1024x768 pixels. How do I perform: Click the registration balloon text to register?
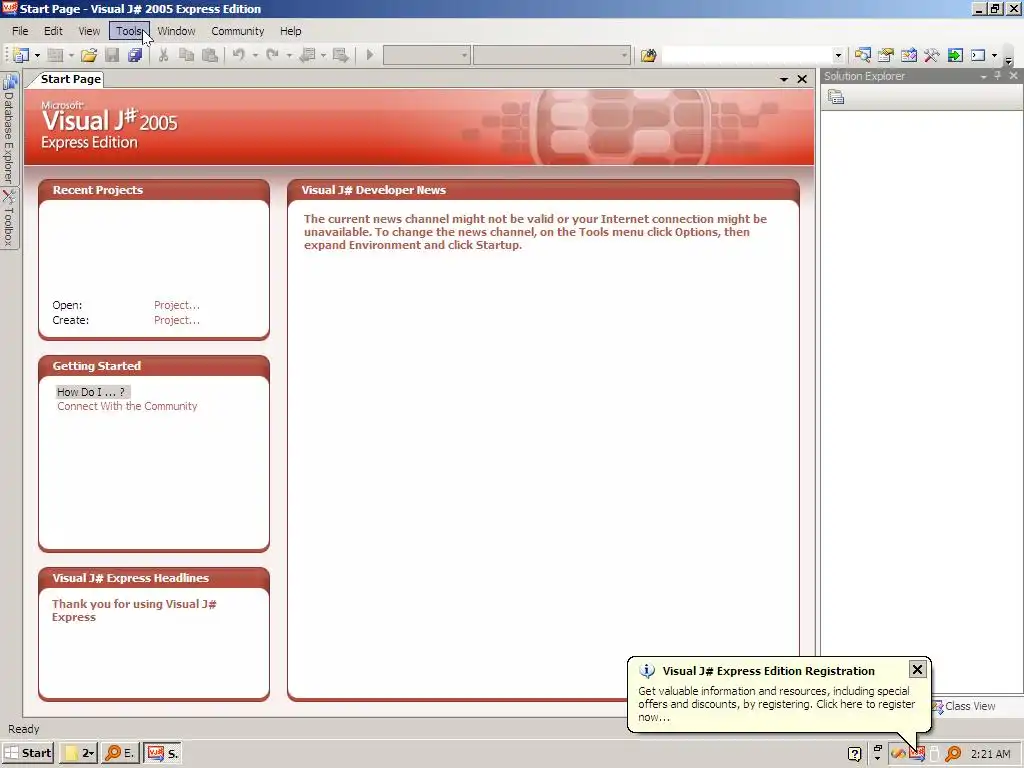point(776,704)
